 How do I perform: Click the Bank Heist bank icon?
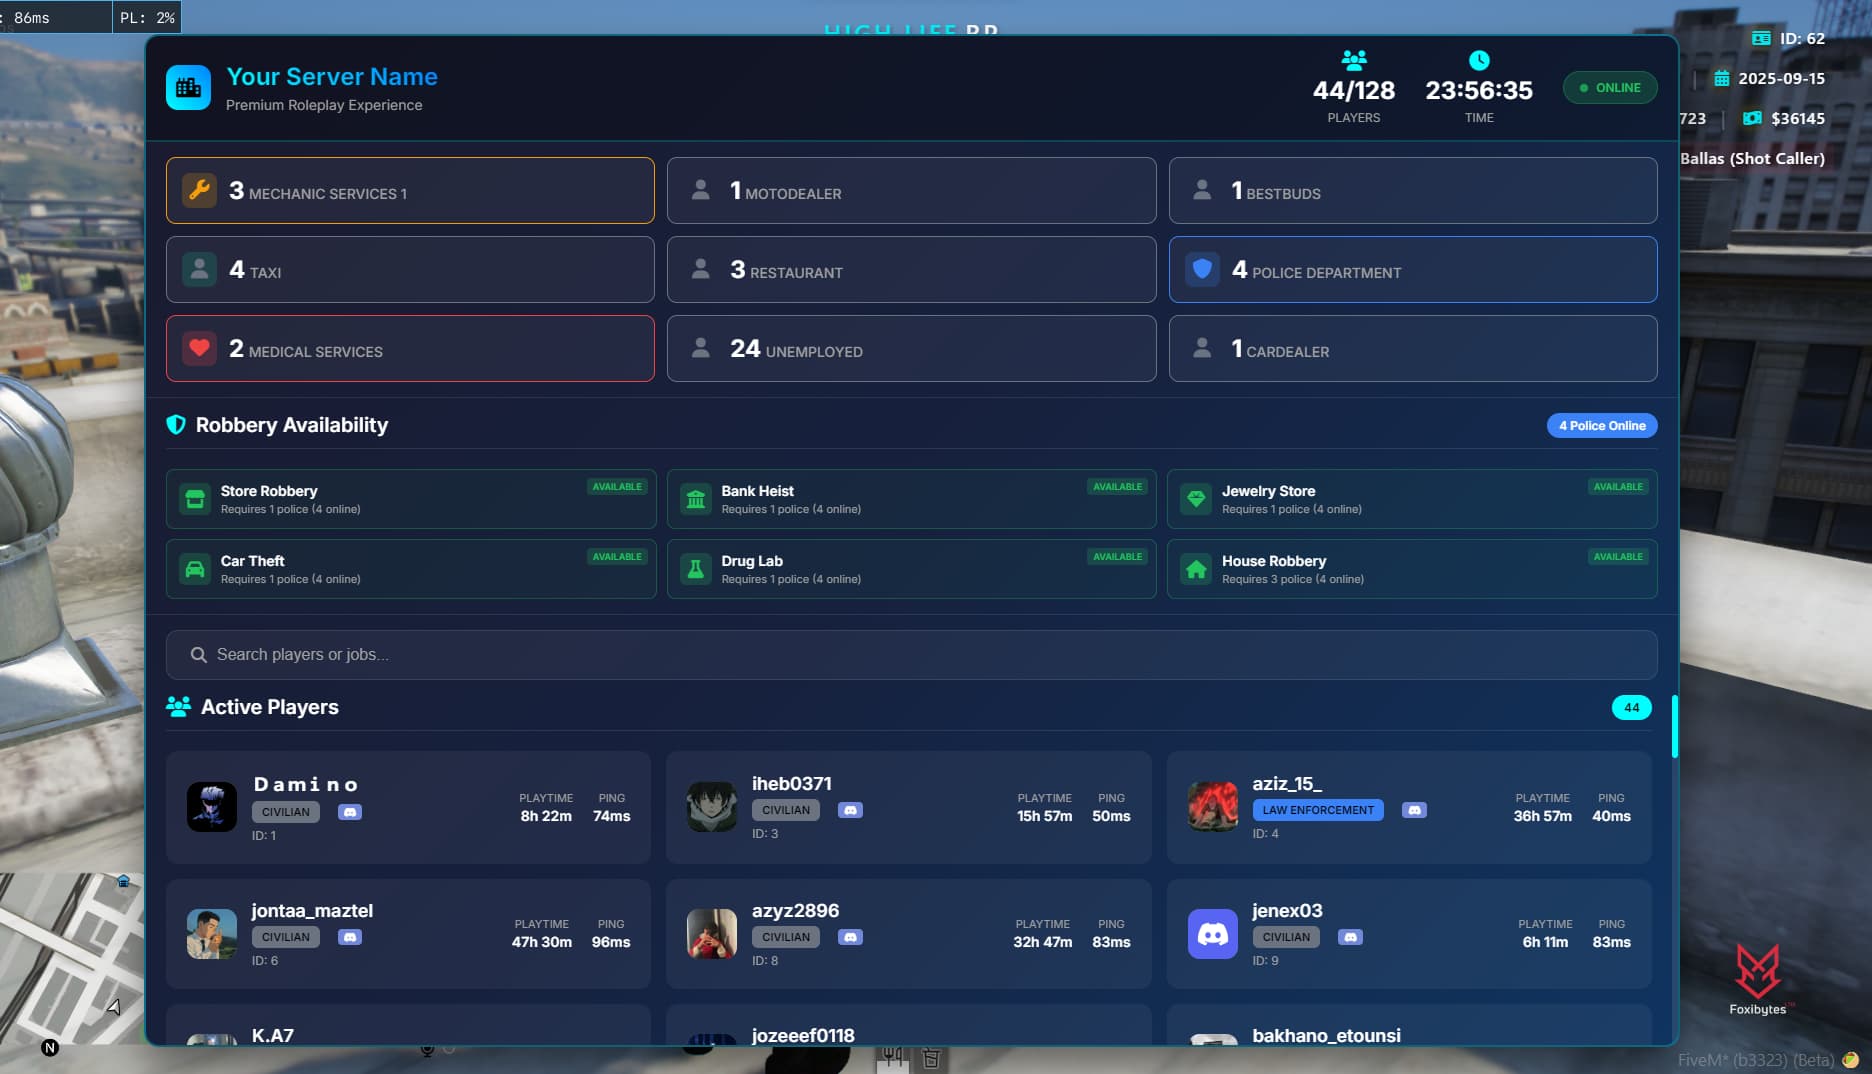point(696,498)
